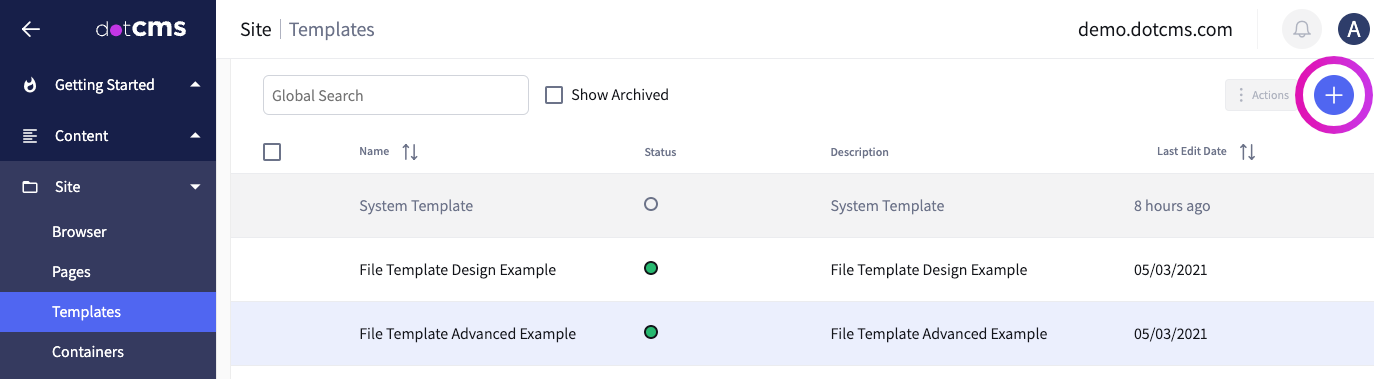The image size is (1374, 379).
Task: Open the notifications bell icon
Action: pyautogui.click(x=1301, y=30)
